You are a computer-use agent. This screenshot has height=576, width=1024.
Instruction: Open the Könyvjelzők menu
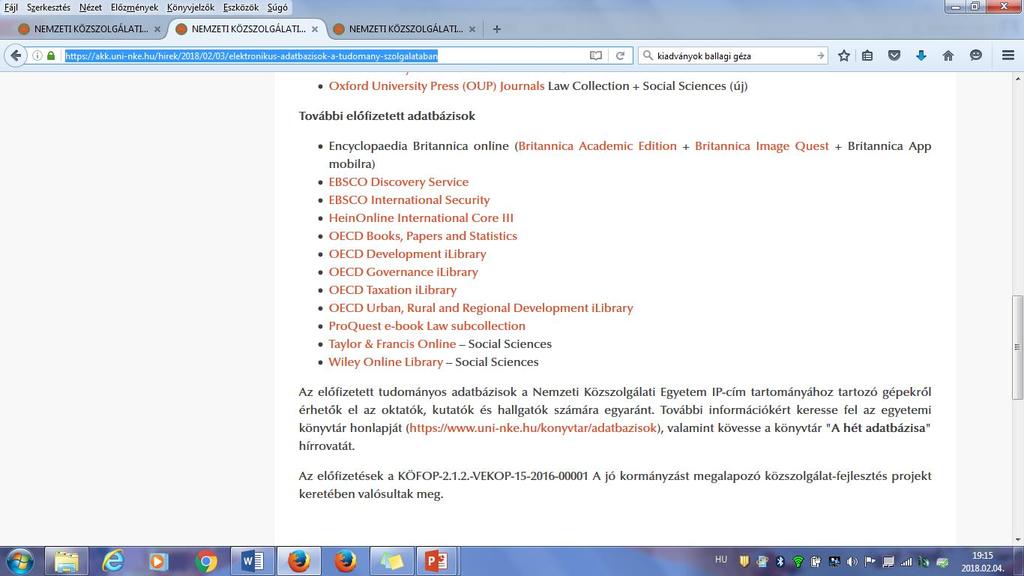[191, 7]
